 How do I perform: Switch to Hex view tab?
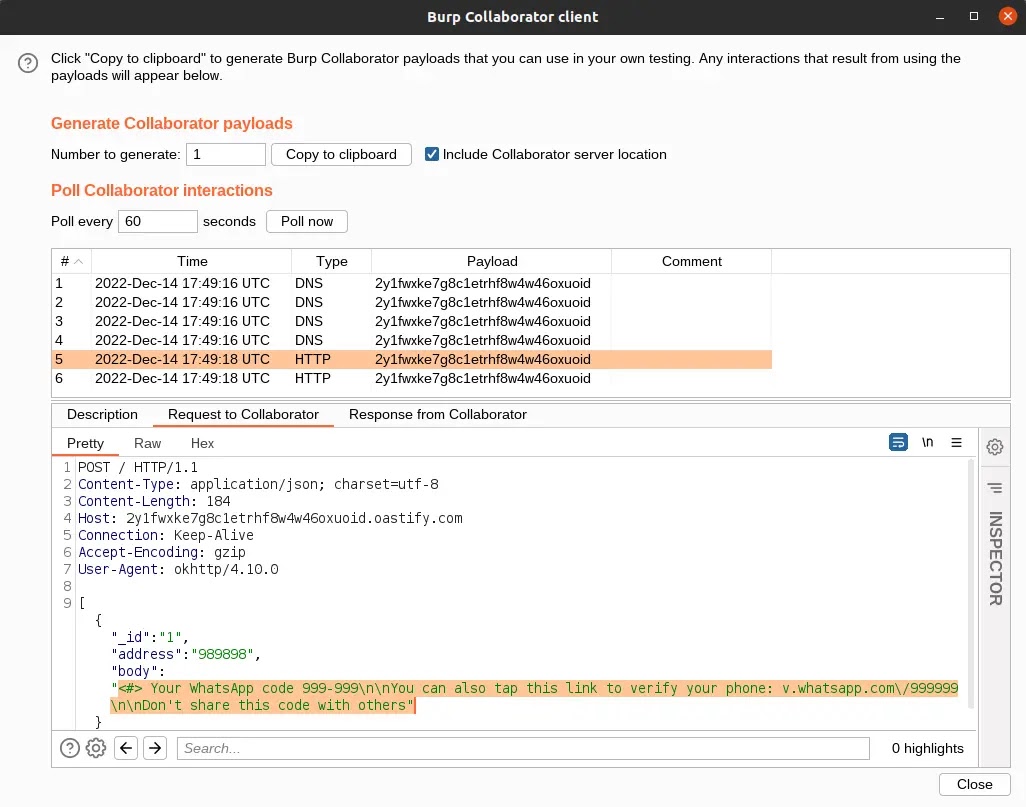202,443
